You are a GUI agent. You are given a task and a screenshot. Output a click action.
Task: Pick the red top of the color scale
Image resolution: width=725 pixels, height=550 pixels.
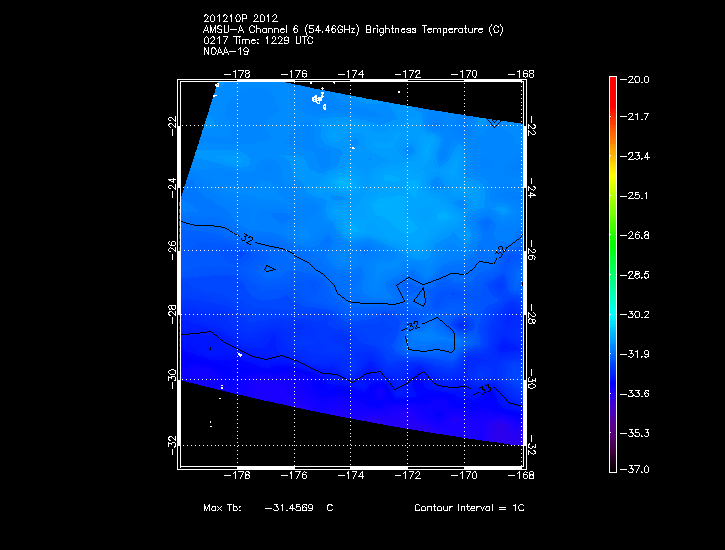[x=613, y=84]
